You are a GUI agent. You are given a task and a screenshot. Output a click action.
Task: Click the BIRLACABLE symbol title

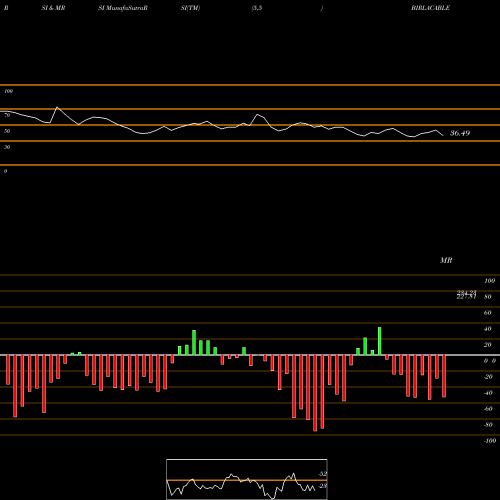coord(430,8)
